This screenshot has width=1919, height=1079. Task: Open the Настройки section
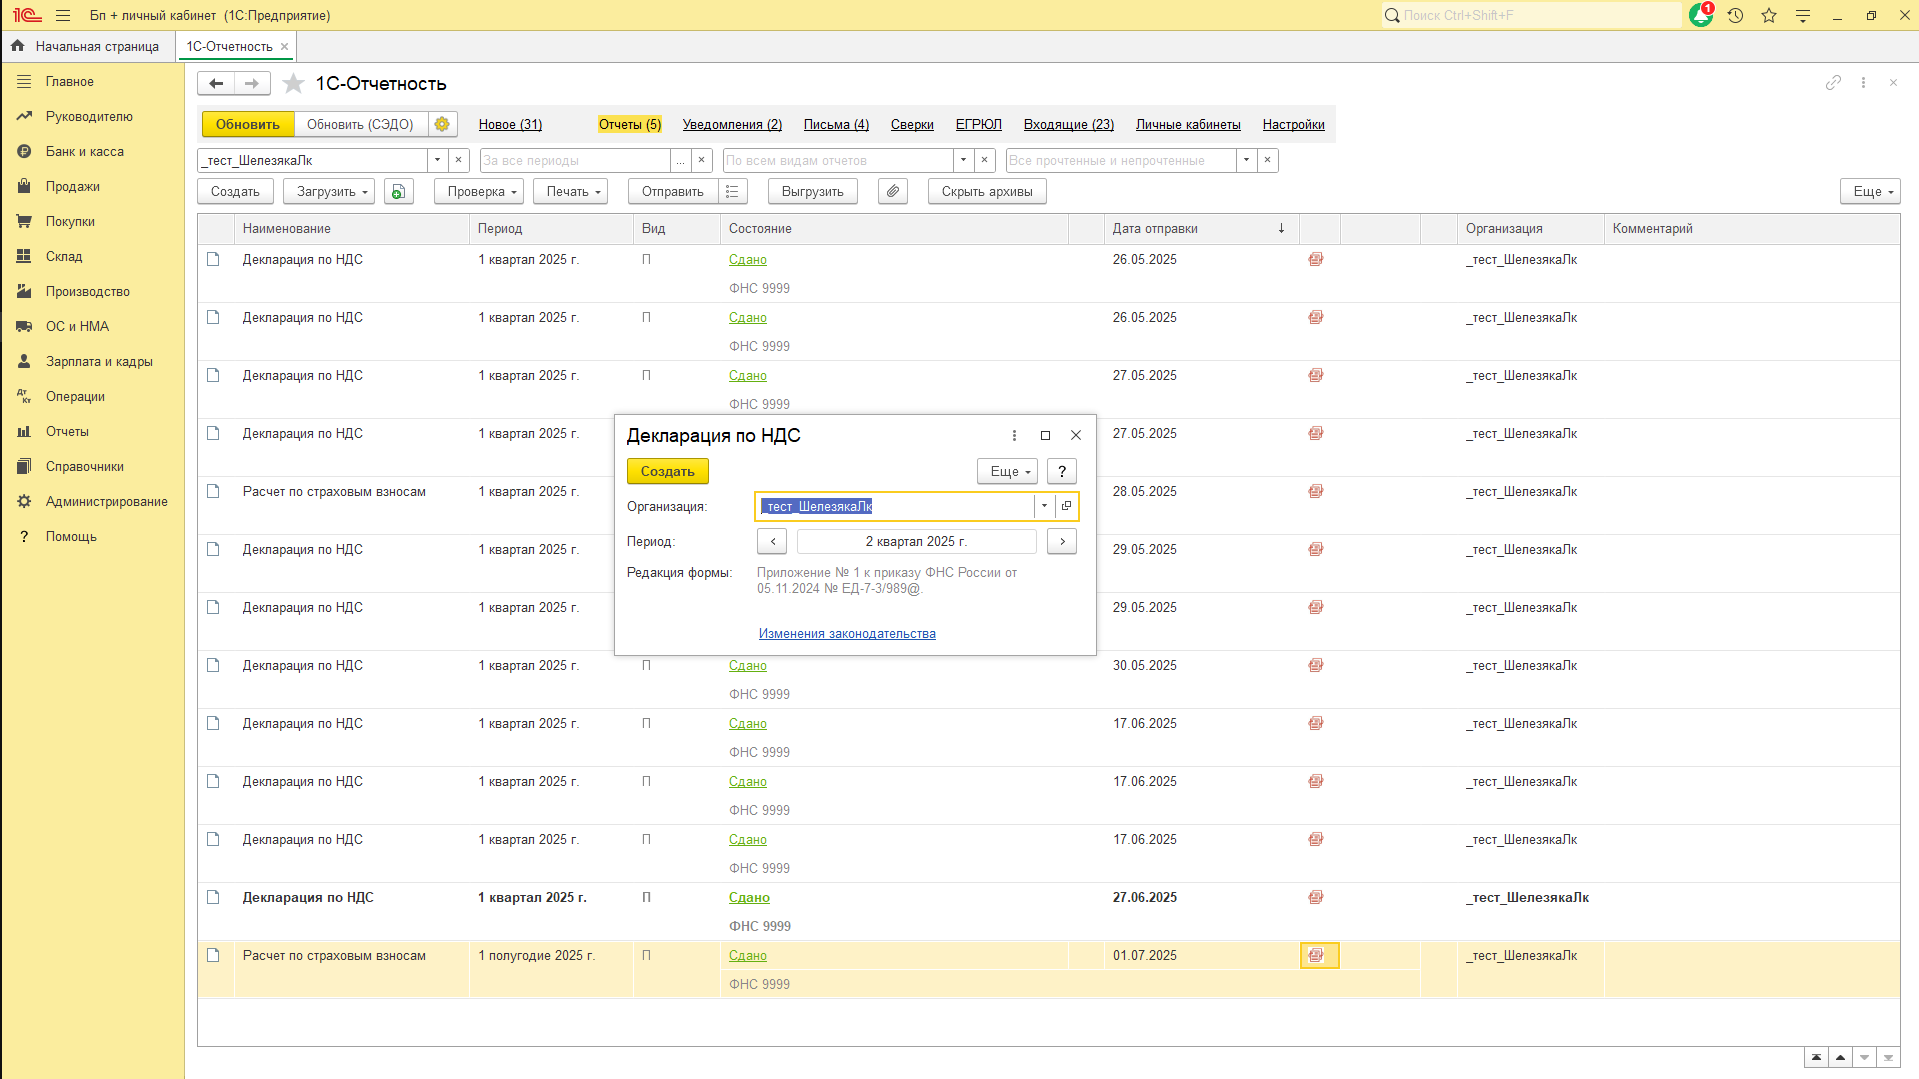click(1293, 124)
